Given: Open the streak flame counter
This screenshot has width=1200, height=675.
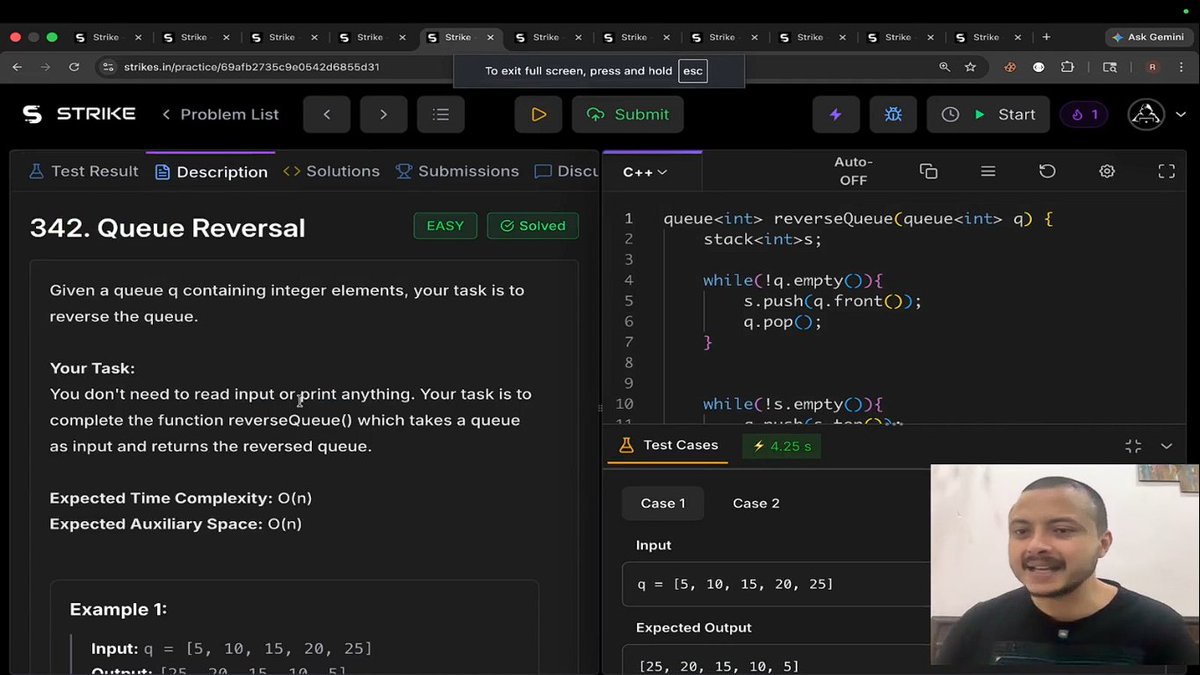Looking at the screenshot, I should click(1085, 114).
